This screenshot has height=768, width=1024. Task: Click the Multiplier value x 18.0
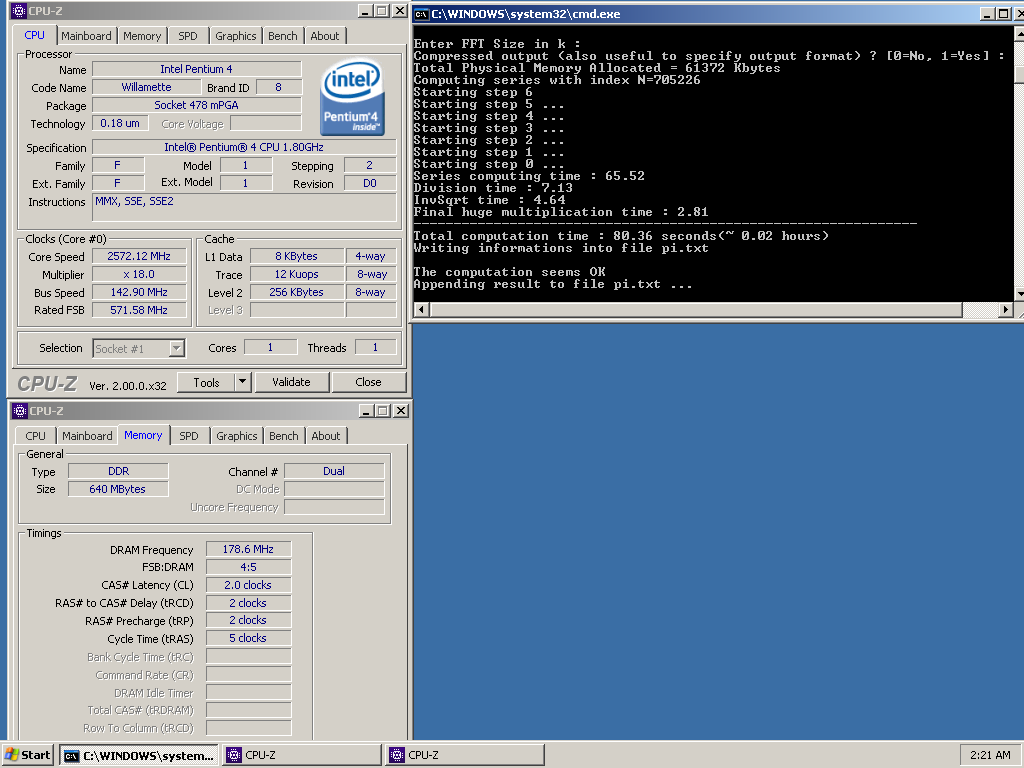coord(139,274)
